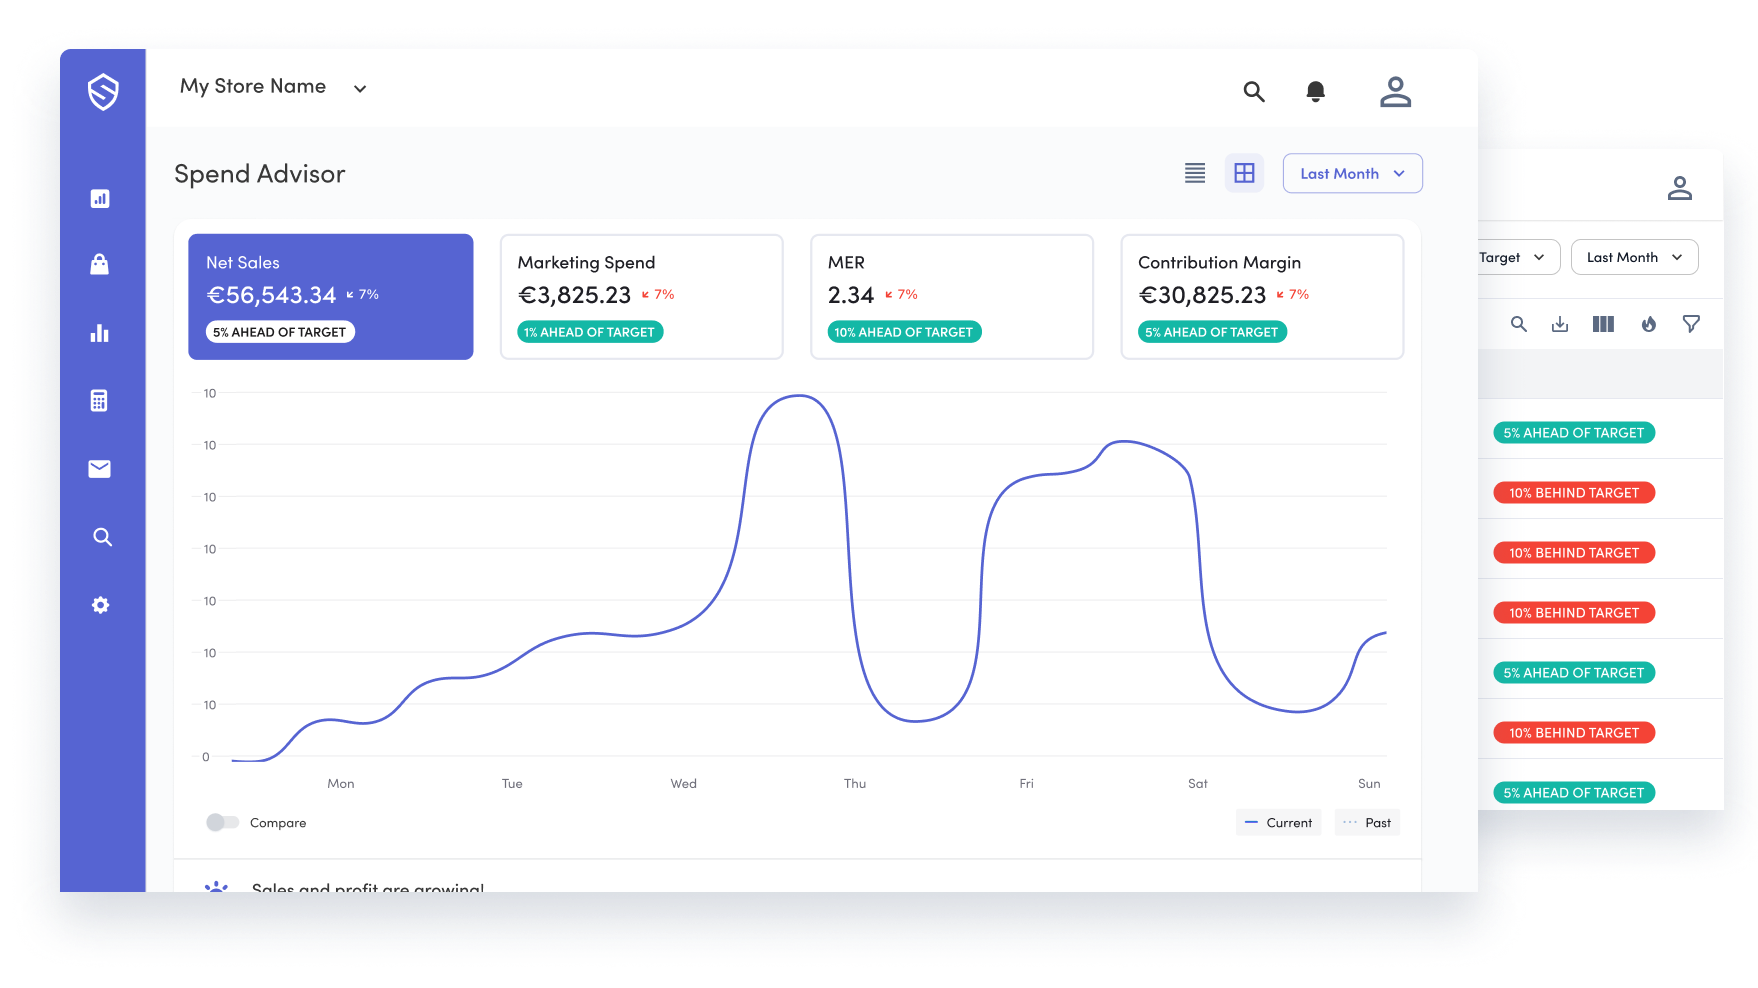Viewport: 1758px width, 988px height.
Task: Open the calculator icon in sidebar
Action: coord(100,400)
